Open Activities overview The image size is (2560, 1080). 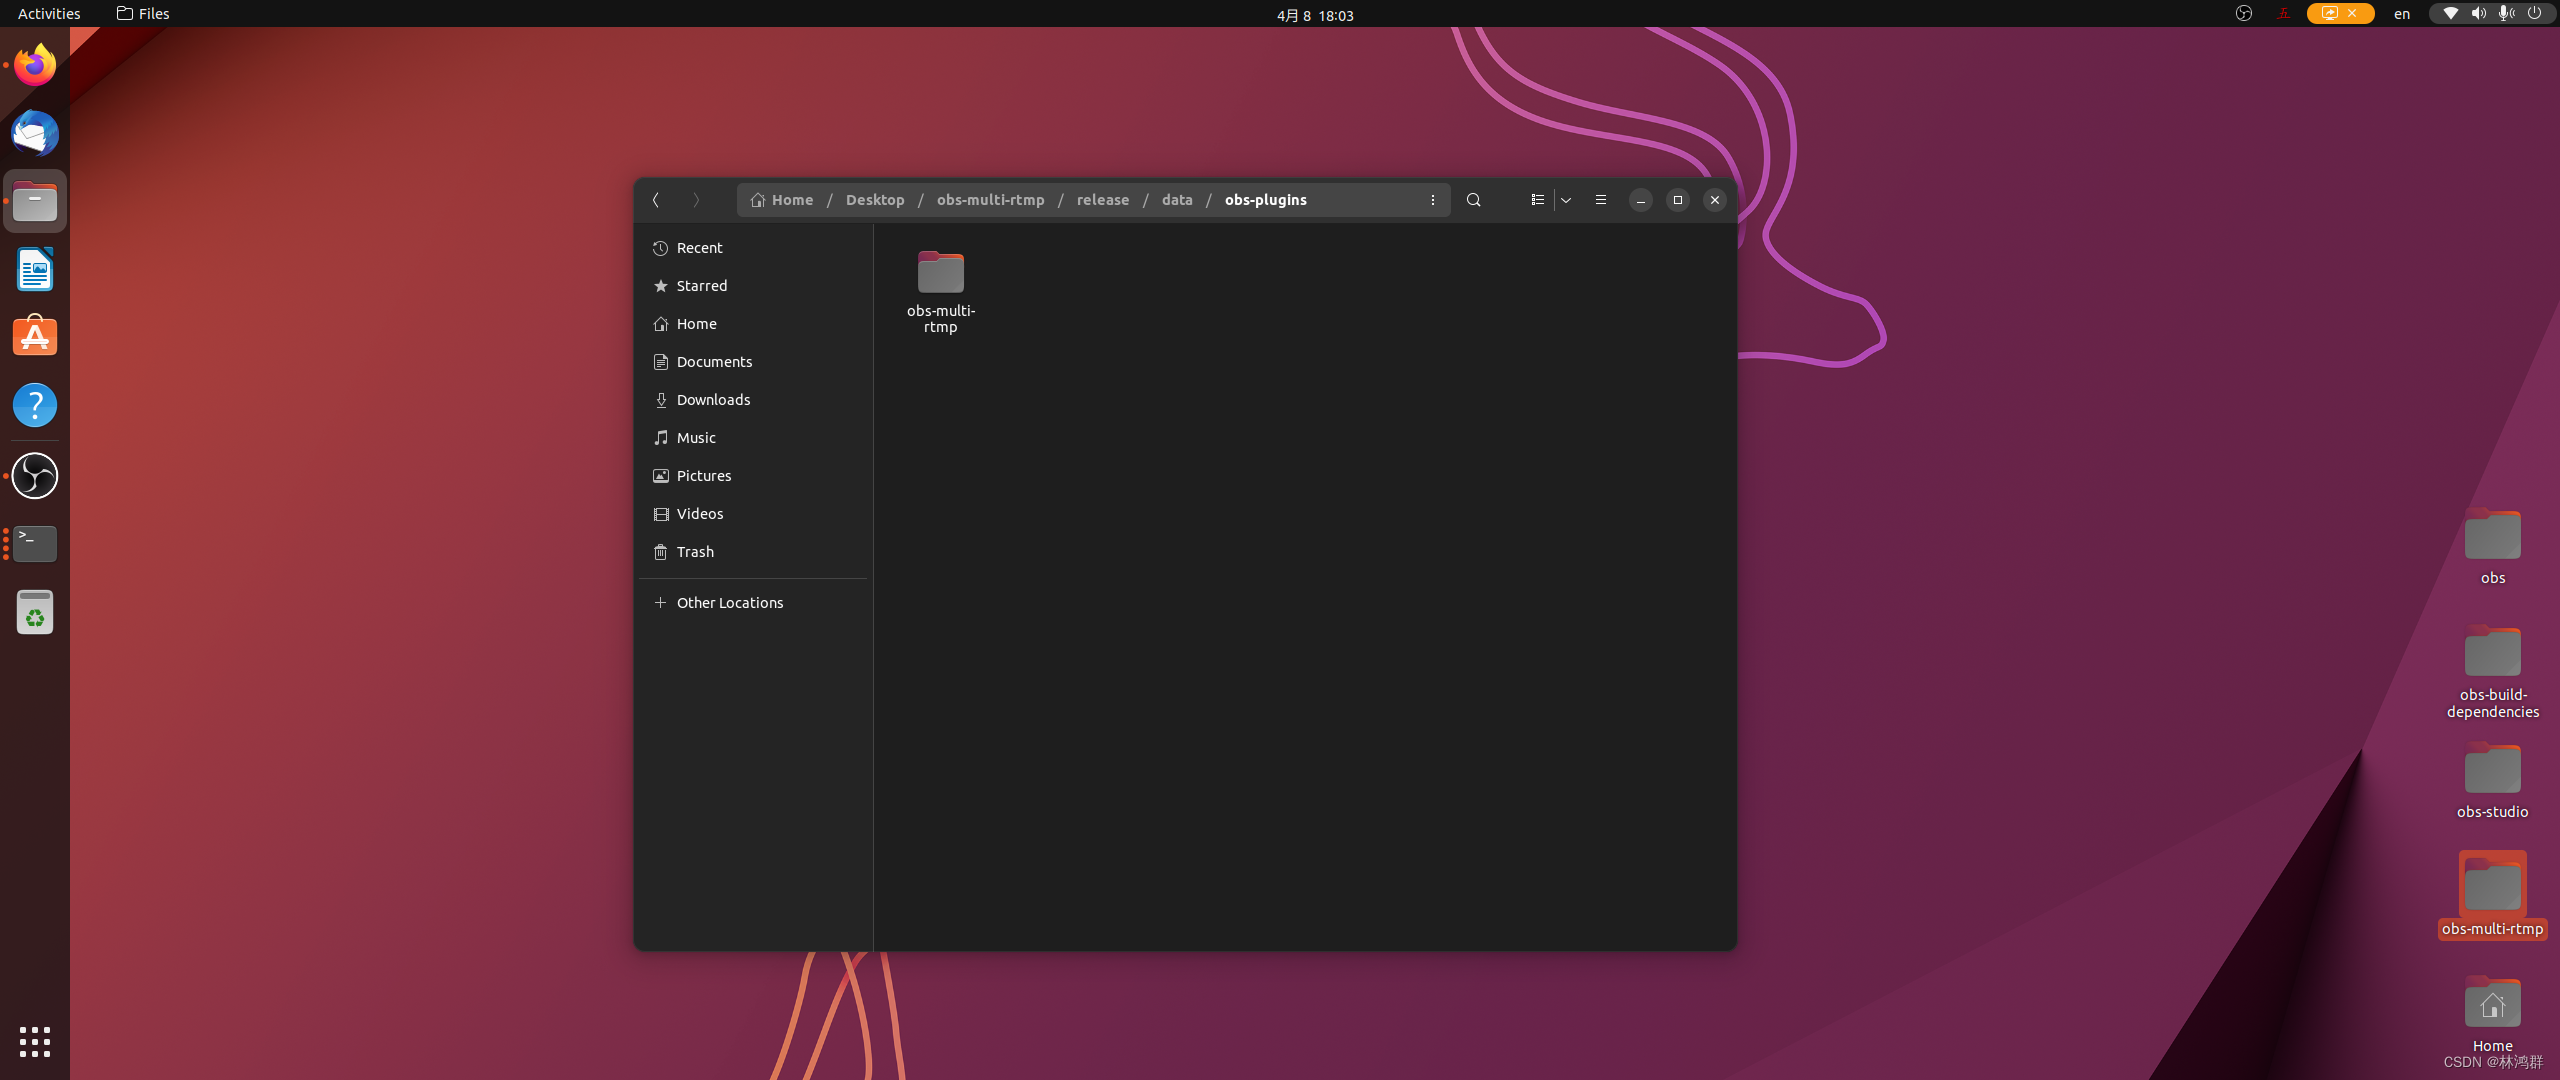click(x=49, y=14)
